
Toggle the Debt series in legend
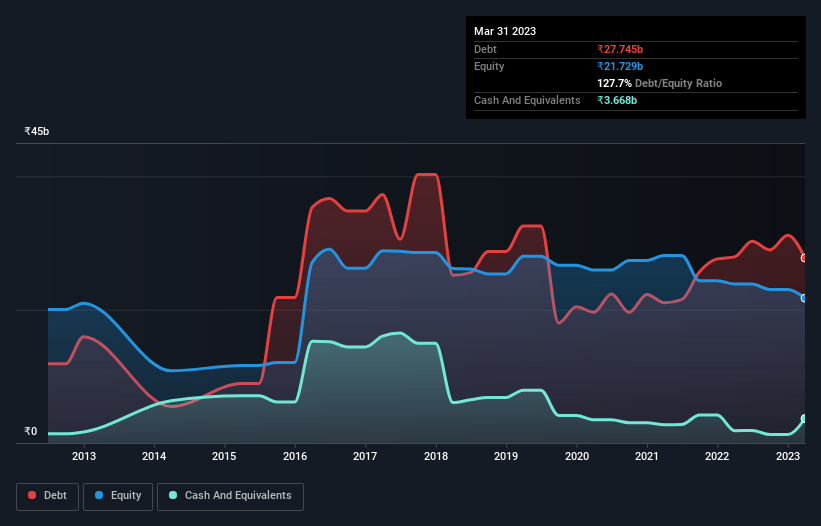click(48, 496)
